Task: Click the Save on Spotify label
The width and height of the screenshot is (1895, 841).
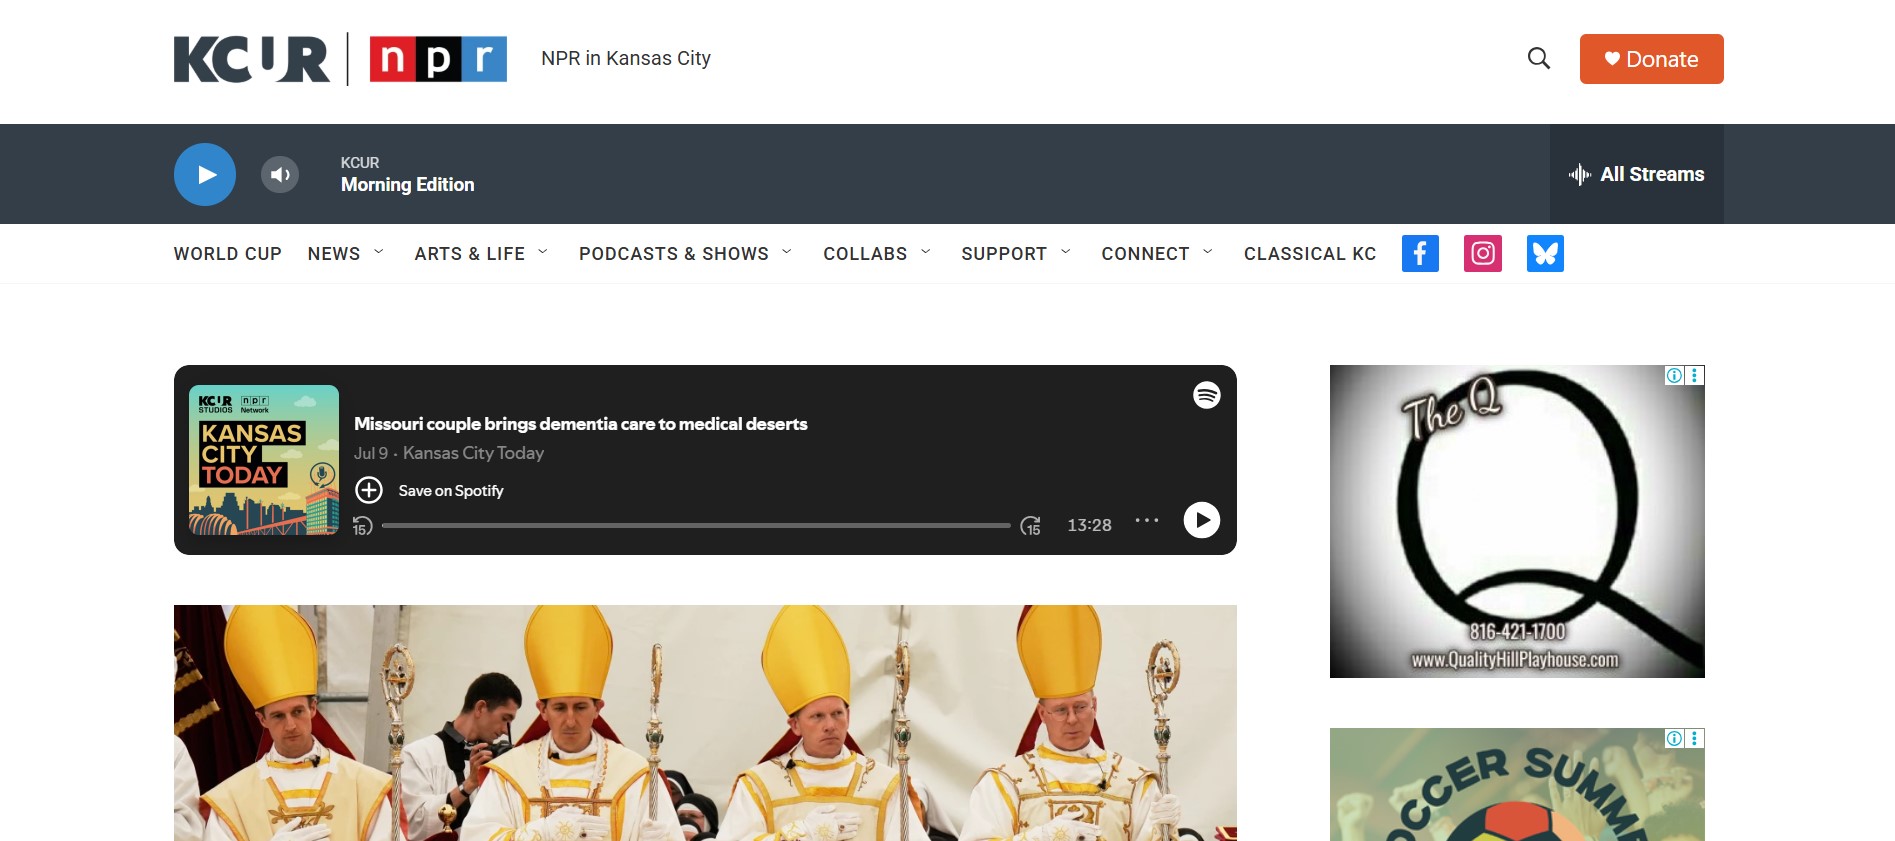Action: pyautogui.click(x=451, y=491)
